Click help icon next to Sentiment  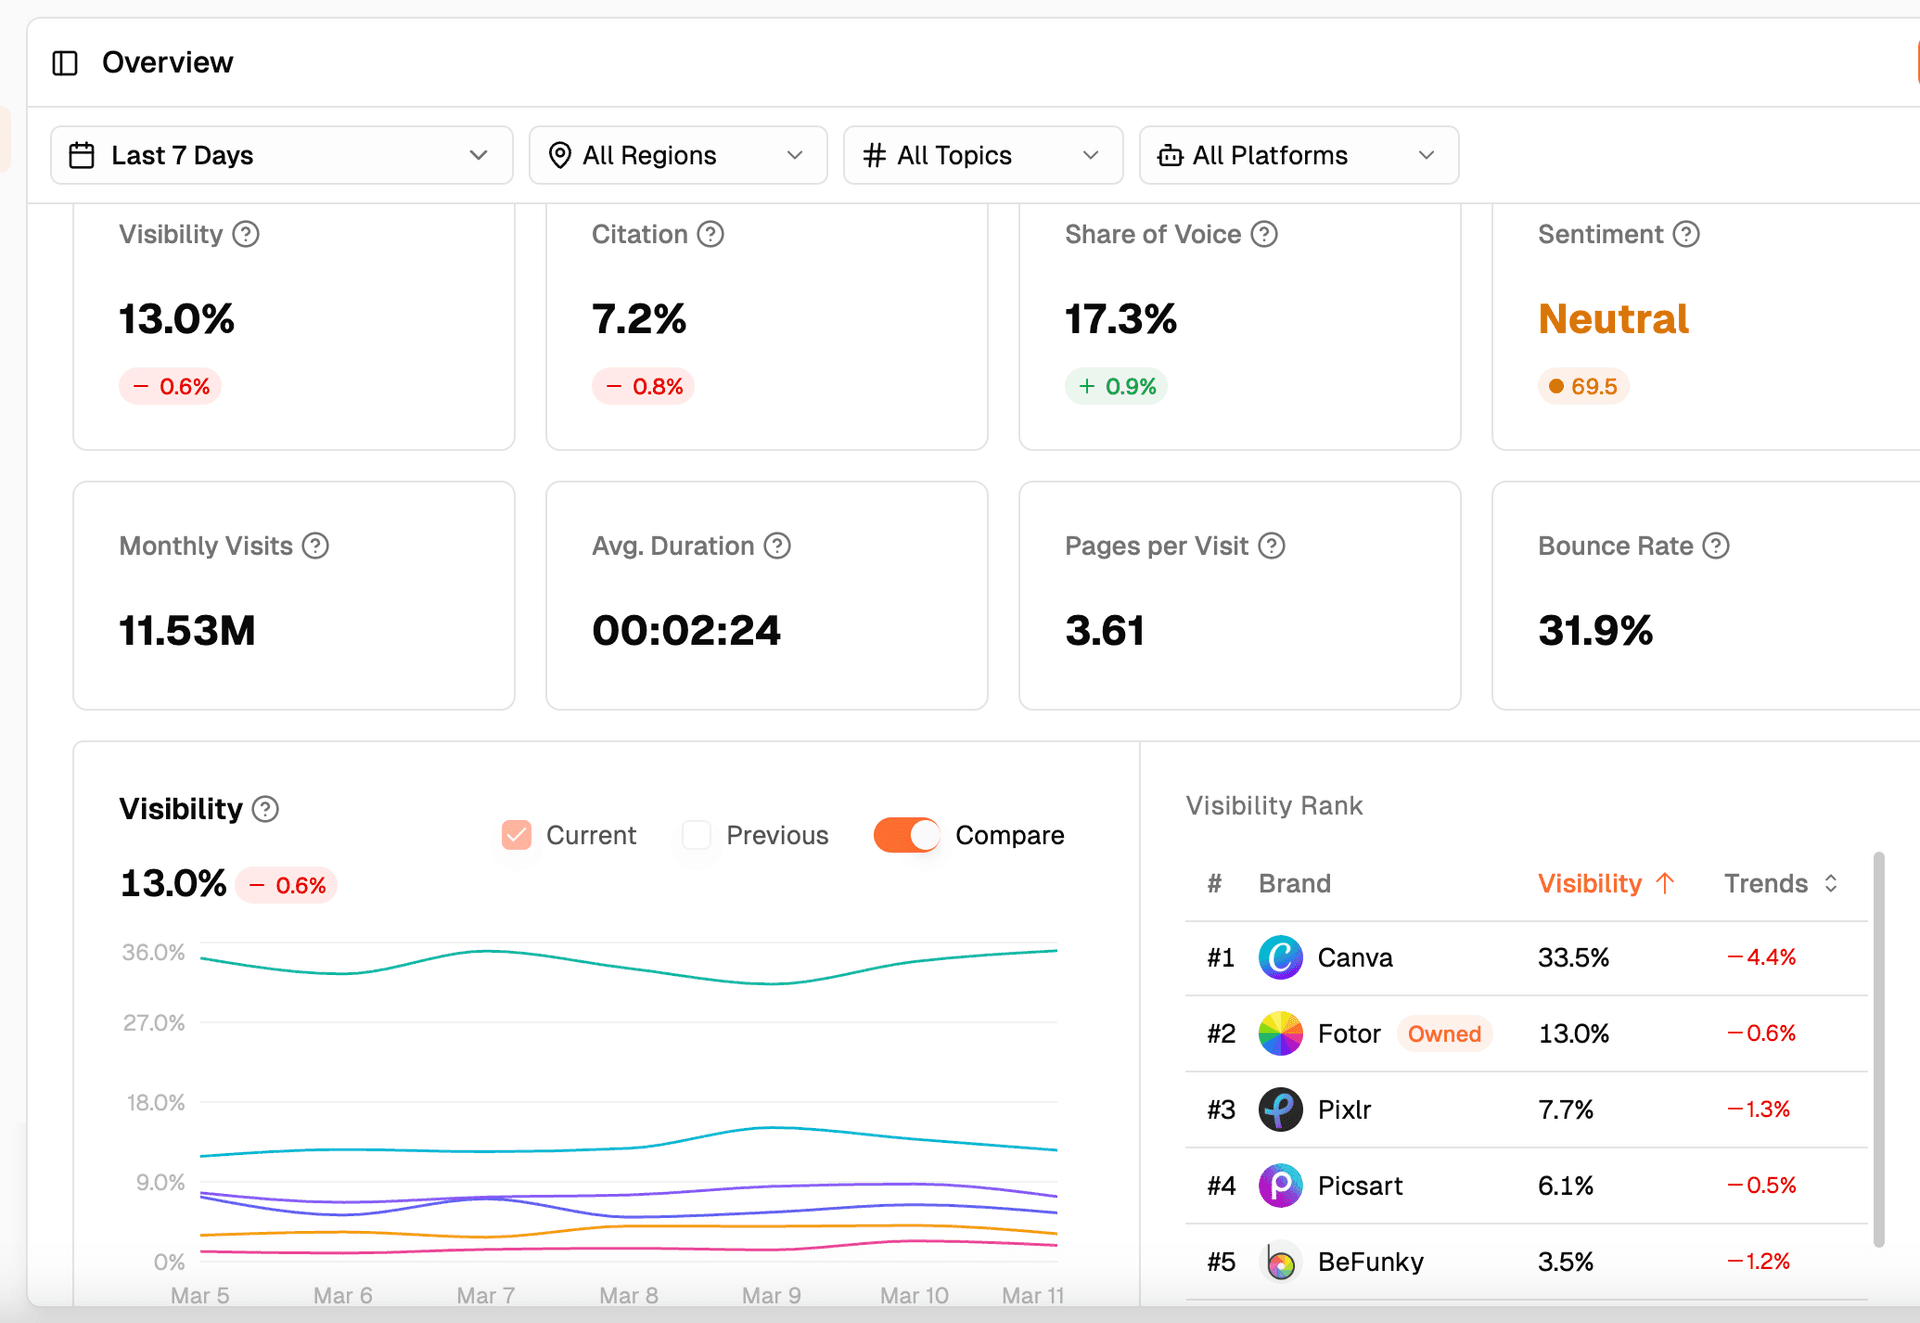1687,234
